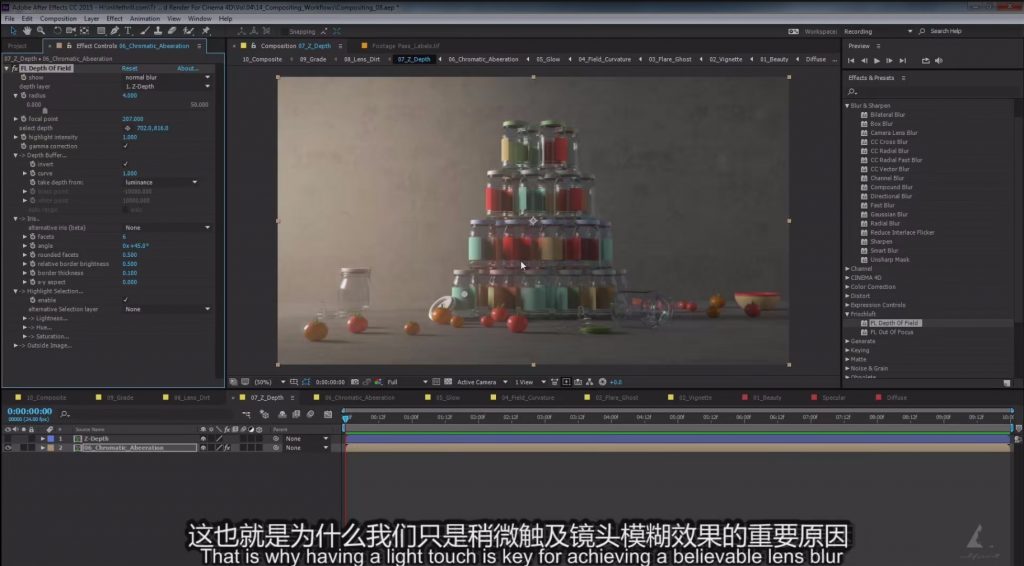Click Graph Editor icon in timeline
Image resolution: width=1024 pixels, height=566 pixels.
[x=328, y=414]
